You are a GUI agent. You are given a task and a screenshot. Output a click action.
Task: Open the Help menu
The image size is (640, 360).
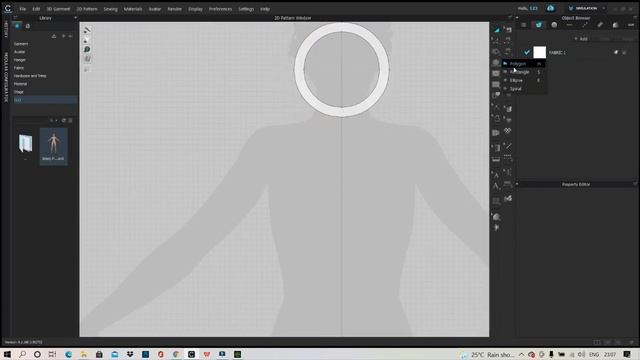265,9
